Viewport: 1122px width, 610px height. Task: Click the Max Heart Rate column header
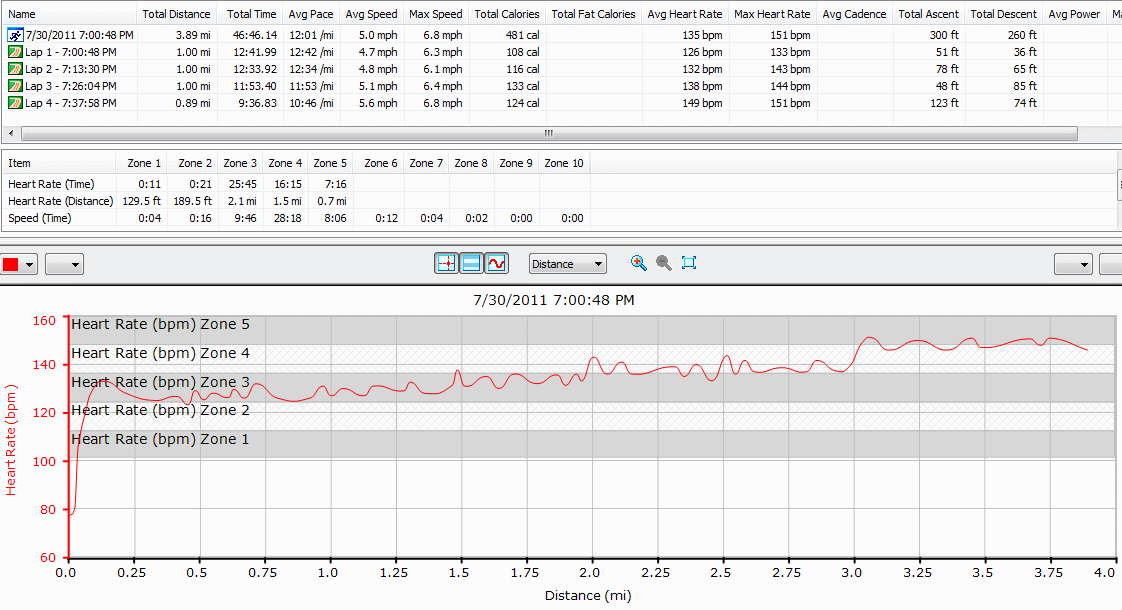click(772, 14)
